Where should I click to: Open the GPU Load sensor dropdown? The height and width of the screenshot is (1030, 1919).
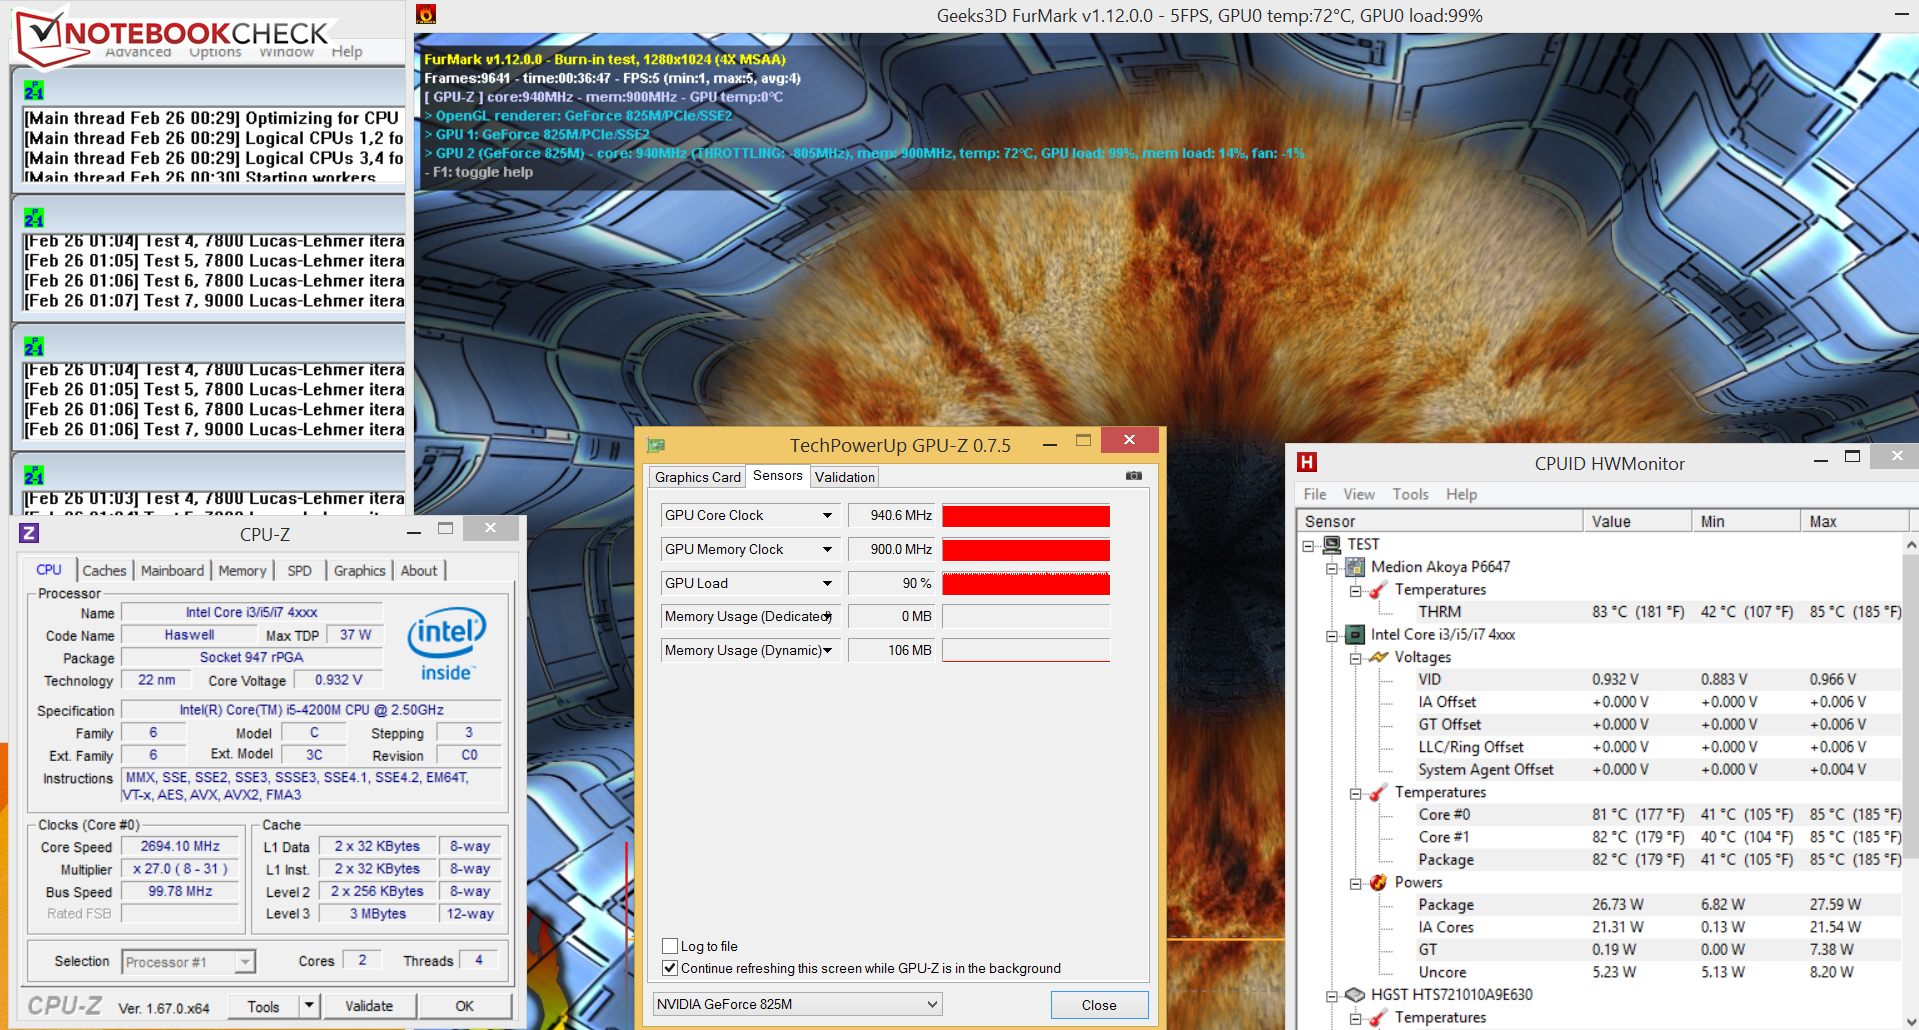coord(827,583)
